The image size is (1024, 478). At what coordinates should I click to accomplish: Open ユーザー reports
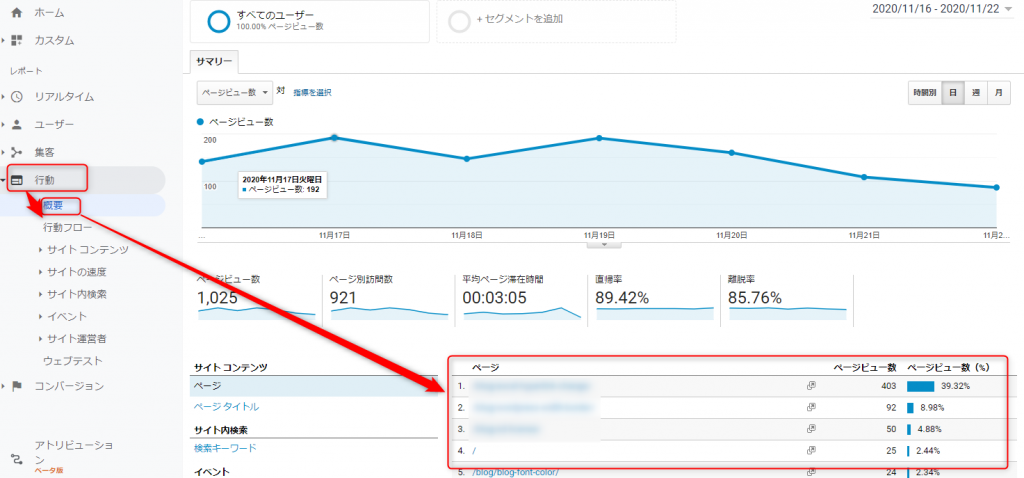(x=54, y=124)
